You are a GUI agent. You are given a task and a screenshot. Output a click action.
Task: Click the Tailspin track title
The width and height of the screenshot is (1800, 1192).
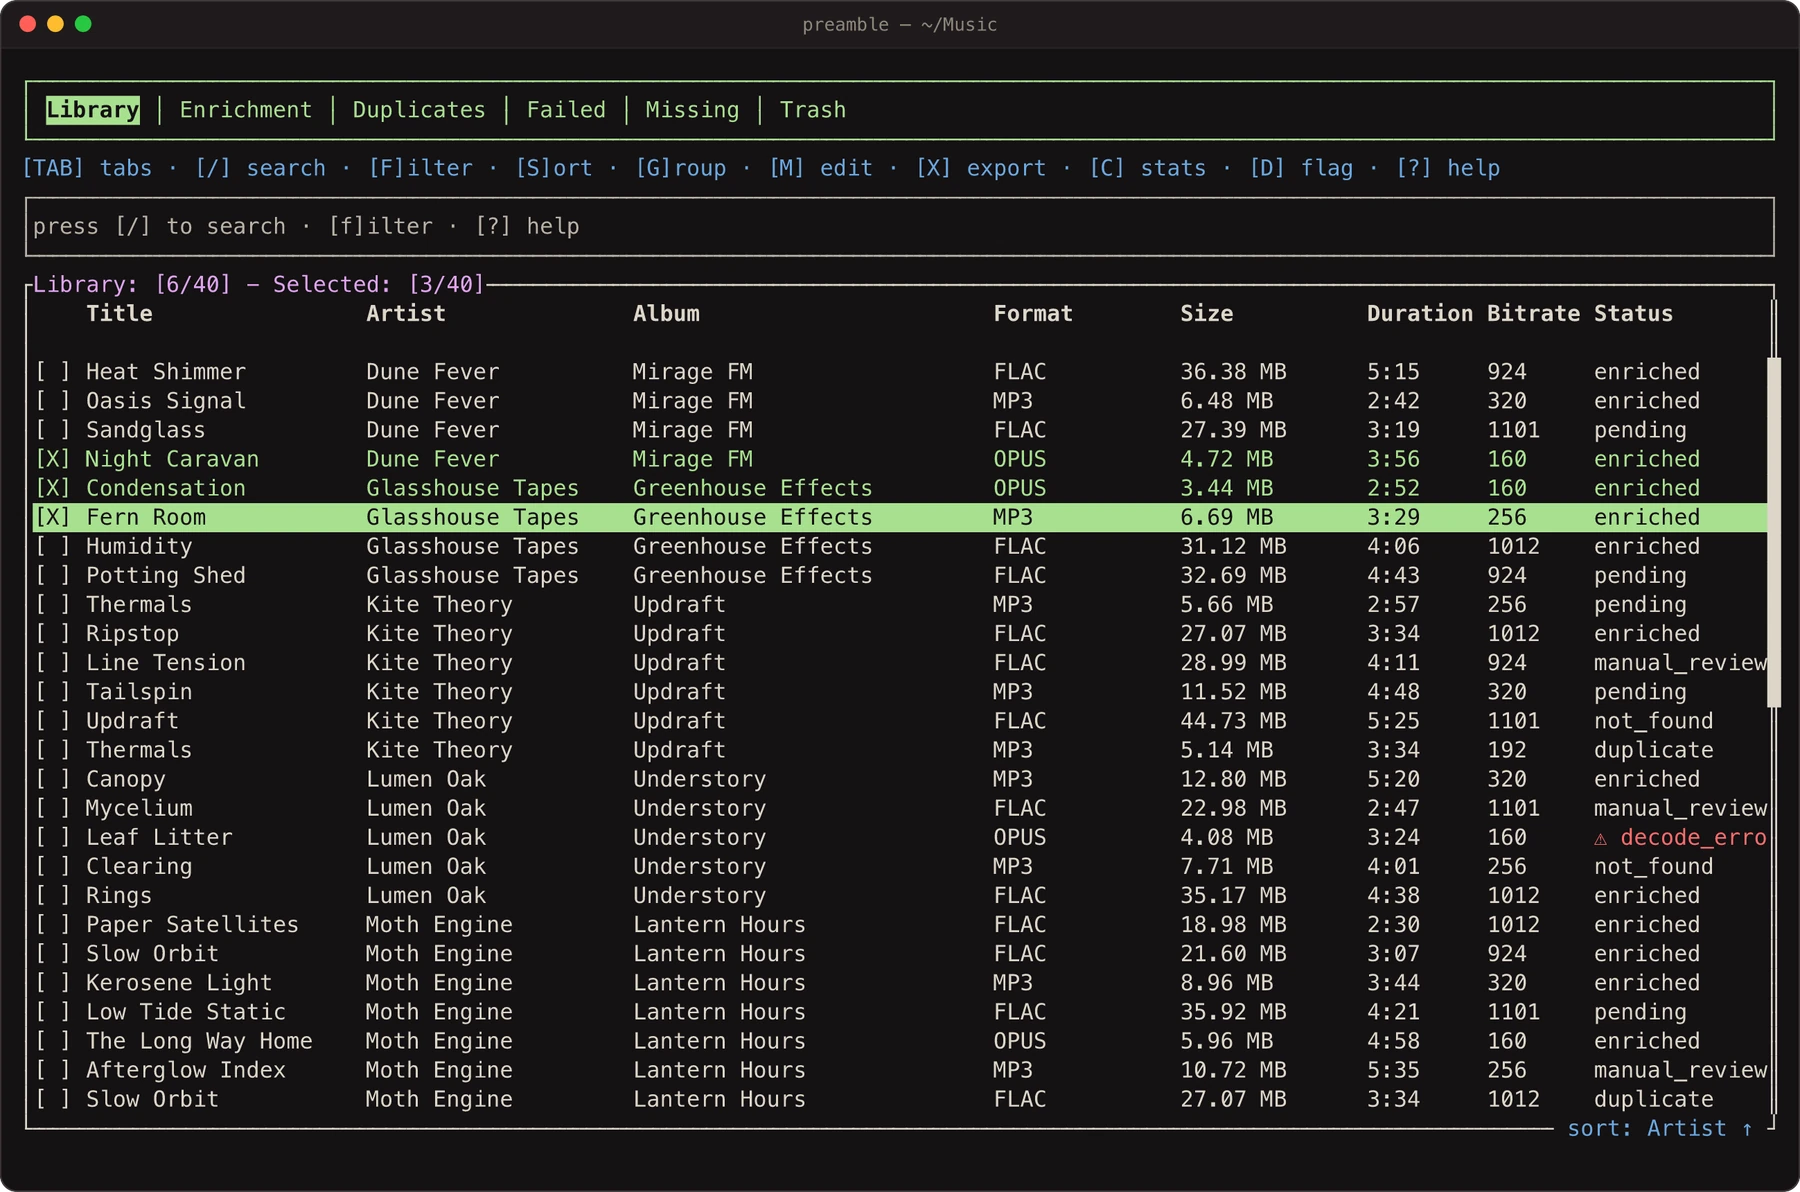point(139,692)
